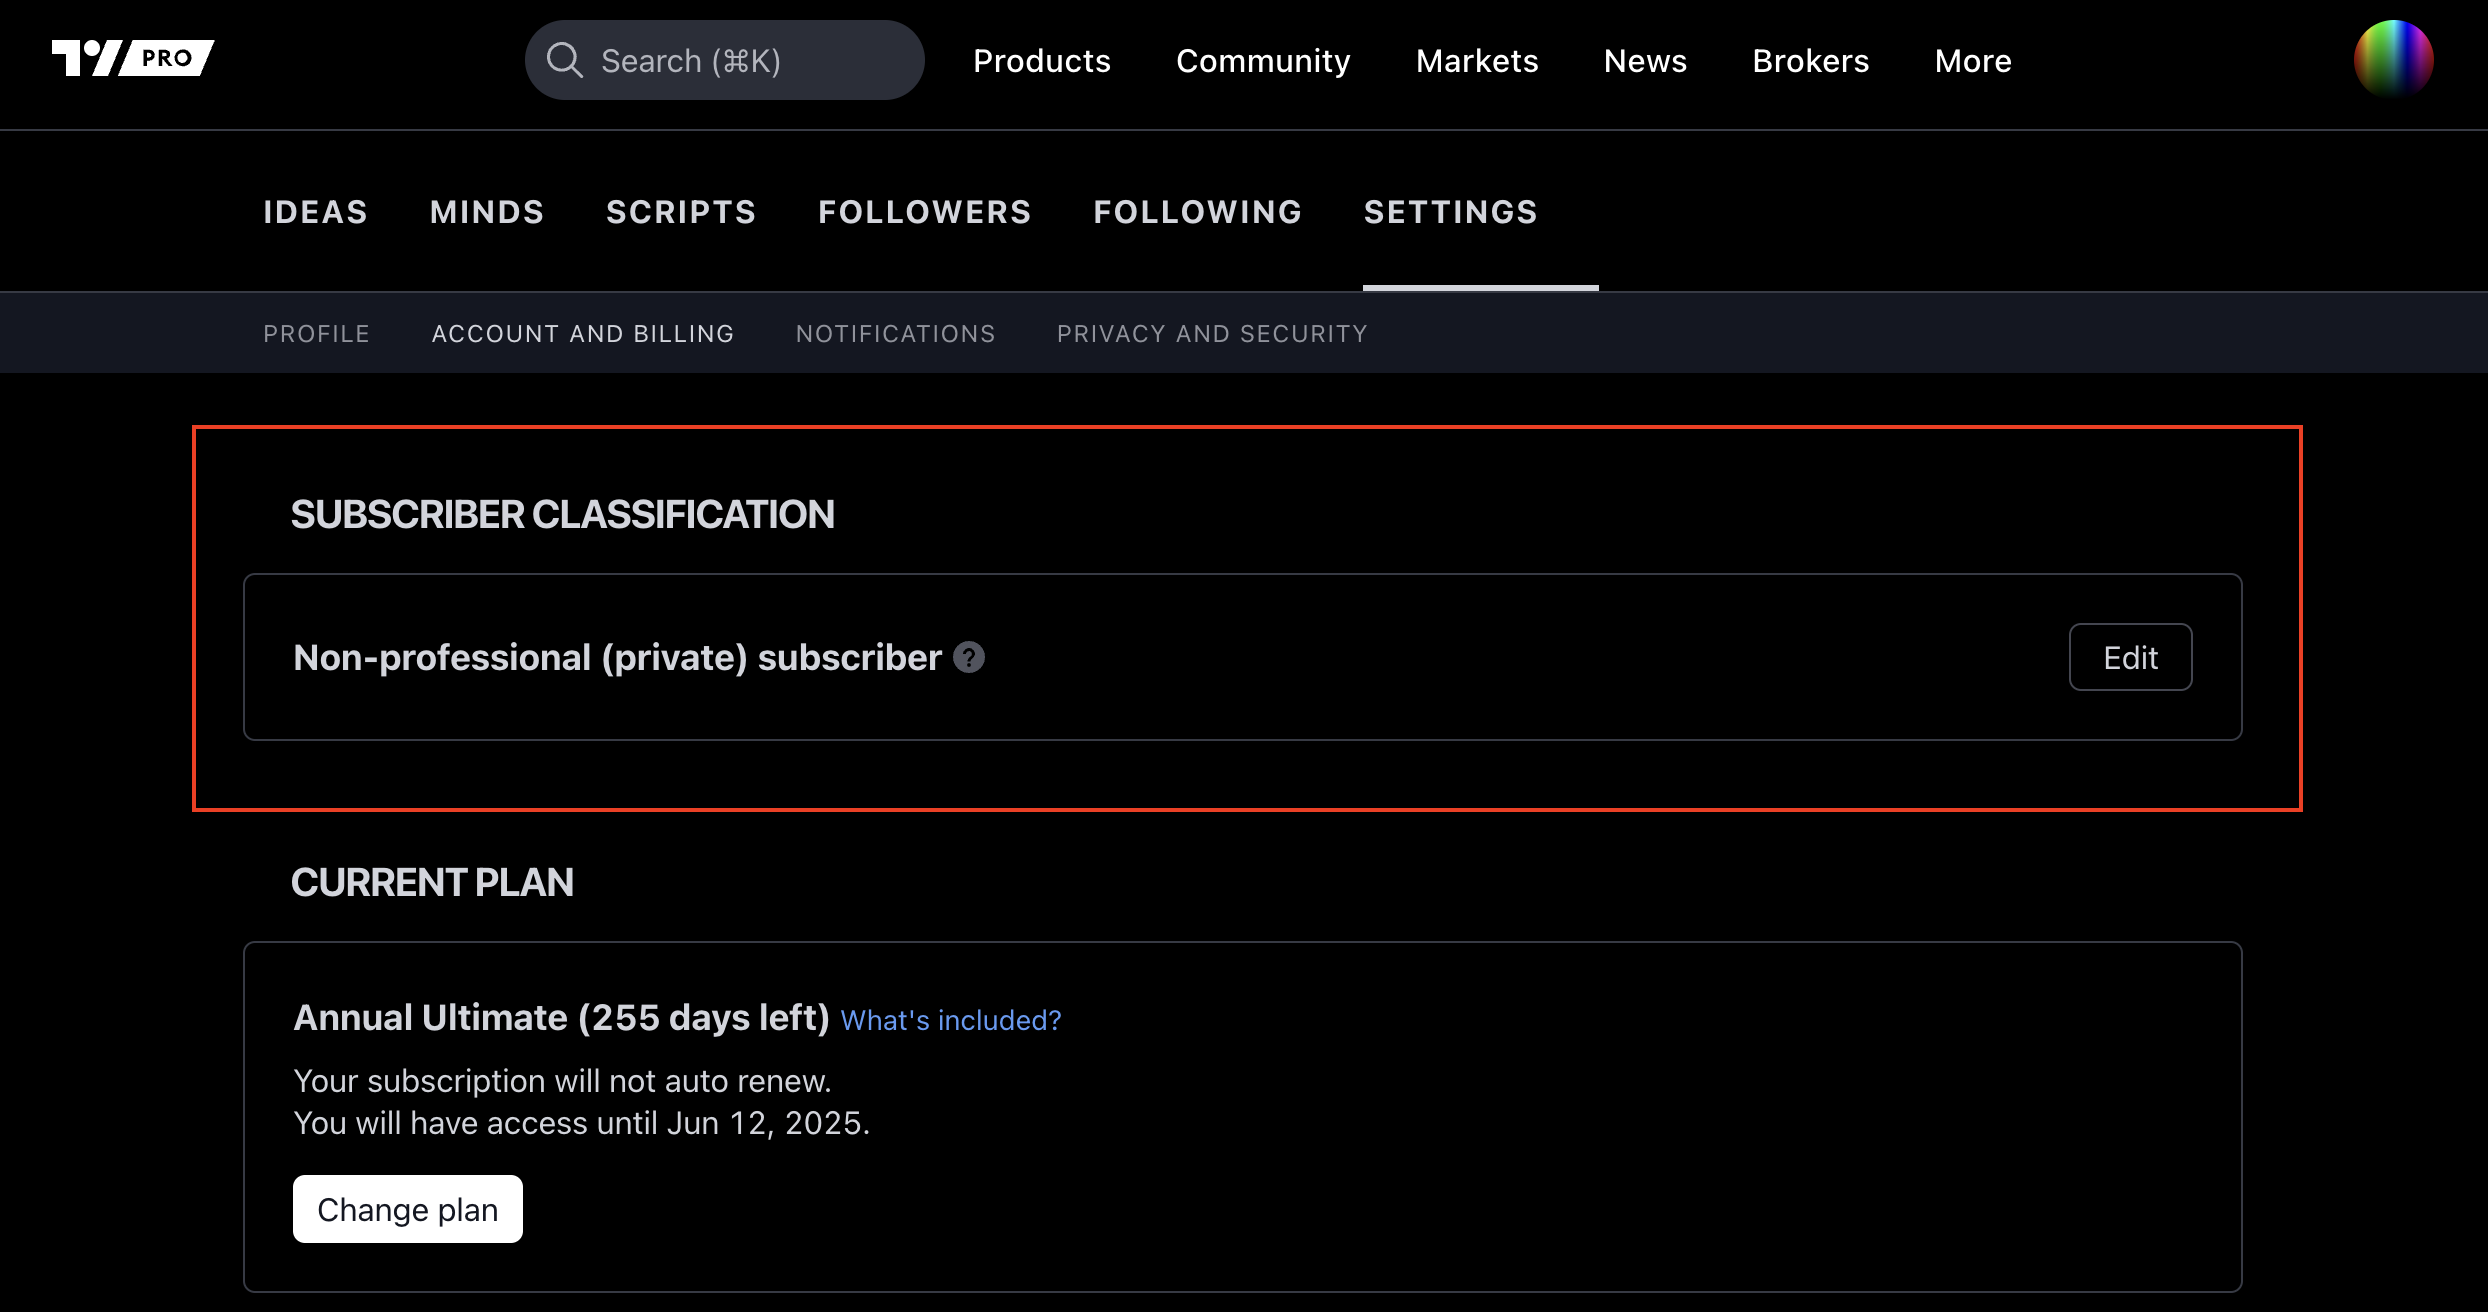The image size is (2488, 1312).
Task: Open Privacy and Security settings
Action: pyautogui.click(x=1212, y=334)
